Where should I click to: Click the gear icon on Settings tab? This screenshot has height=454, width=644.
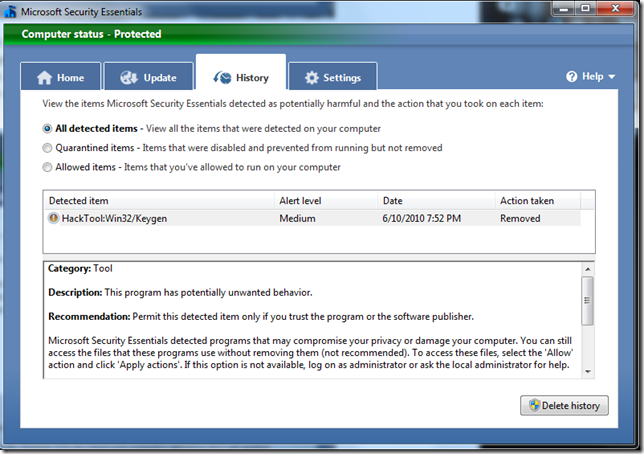[312, 78]
